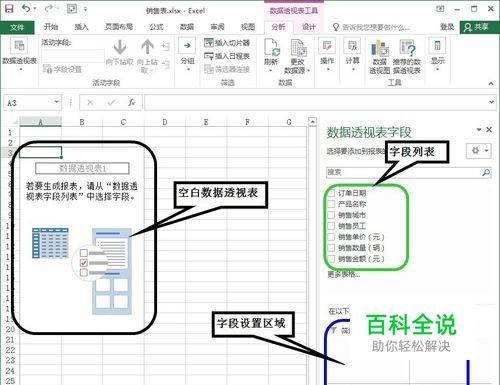The width and height of the screenshot is (500, 385).
Task: Click the 数据透视表1 placeholder box
Action: coord(82,168)
